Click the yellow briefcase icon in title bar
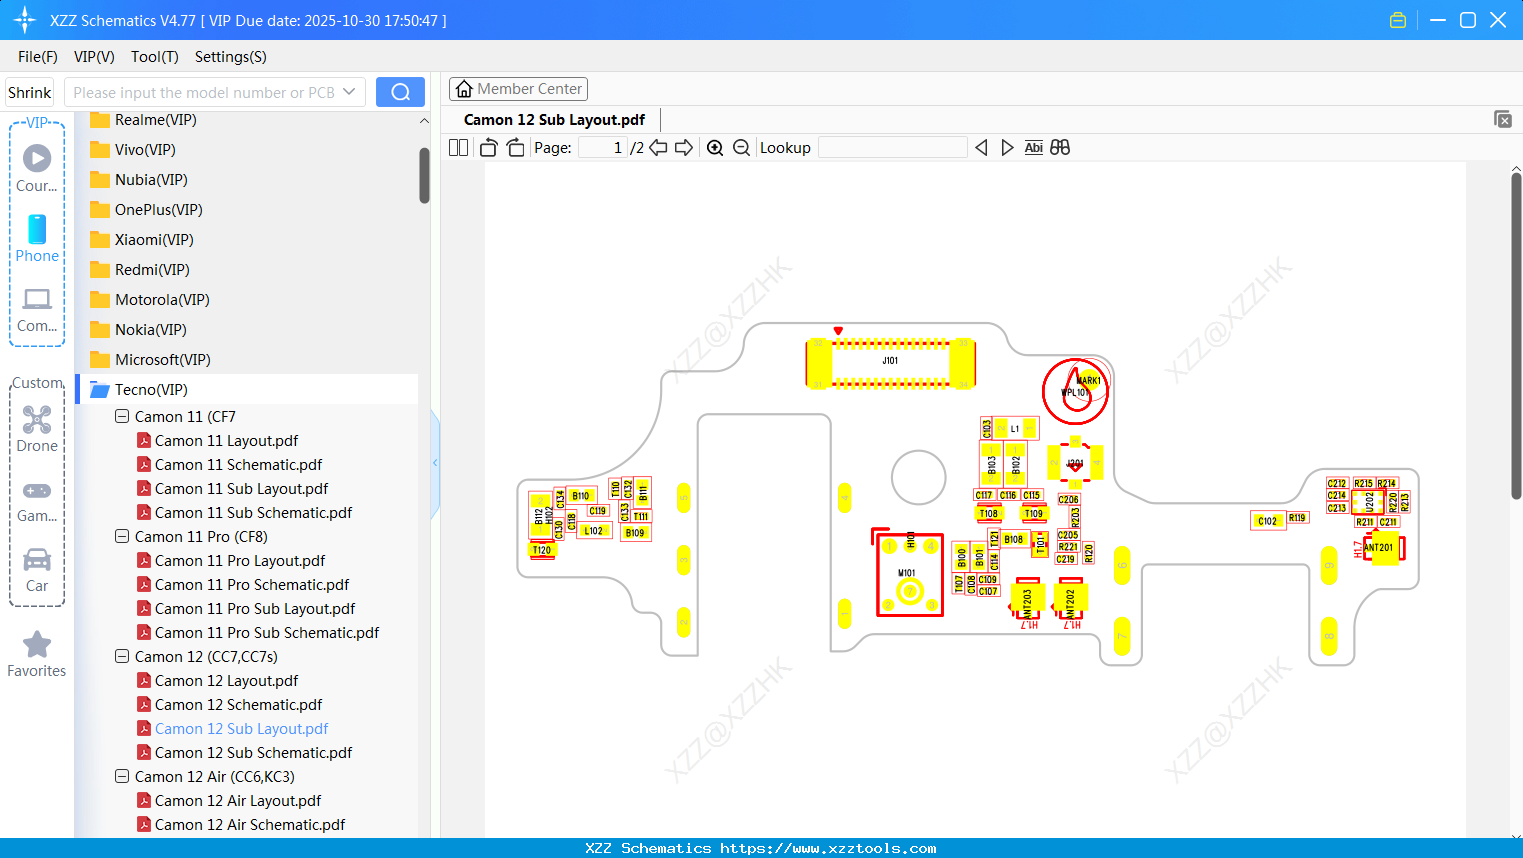The width and height of the screenshot is (1523, 858). pos(1398,20)
